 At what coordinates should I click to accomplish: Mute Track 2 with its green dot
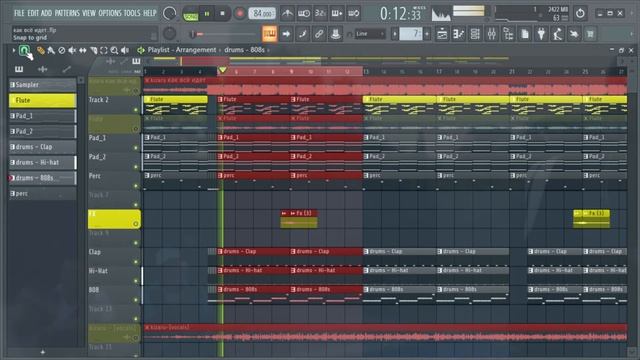[x=136, y=110]
